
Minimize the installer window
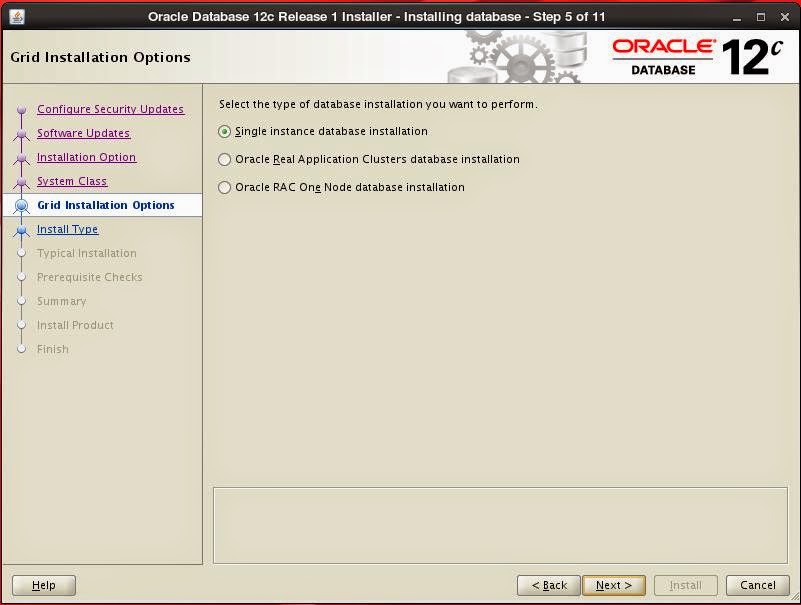tap(737, 17)
